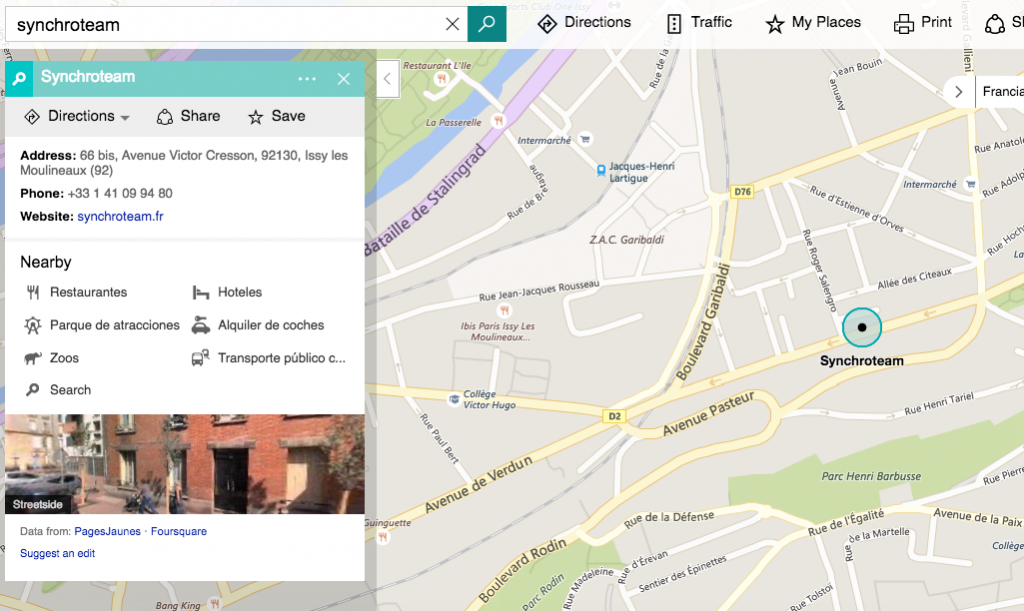The width and height of the screenshot is (1024, 611).
Task: Open My Places
Action: click(x=813, y=23)
